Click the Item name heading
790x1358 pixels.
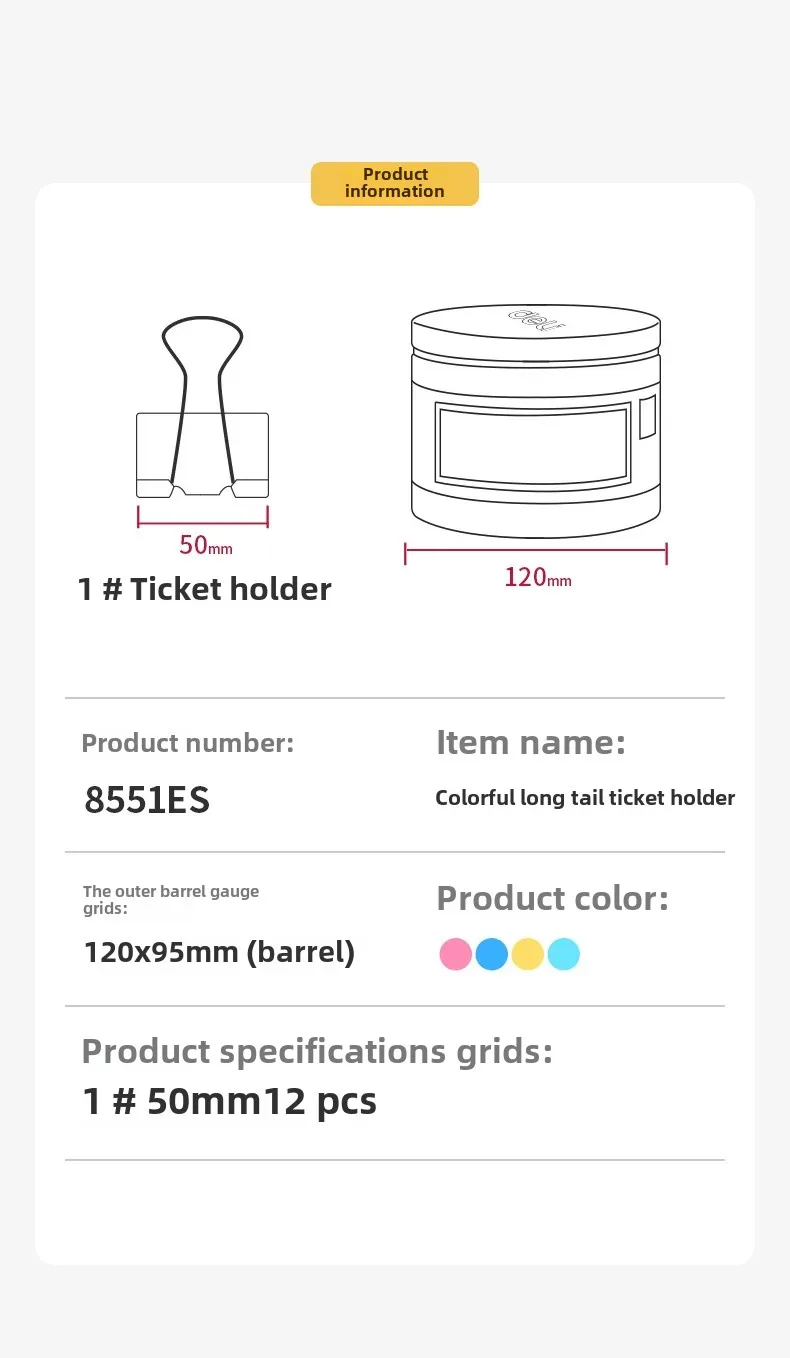click(x=531, y=743)
